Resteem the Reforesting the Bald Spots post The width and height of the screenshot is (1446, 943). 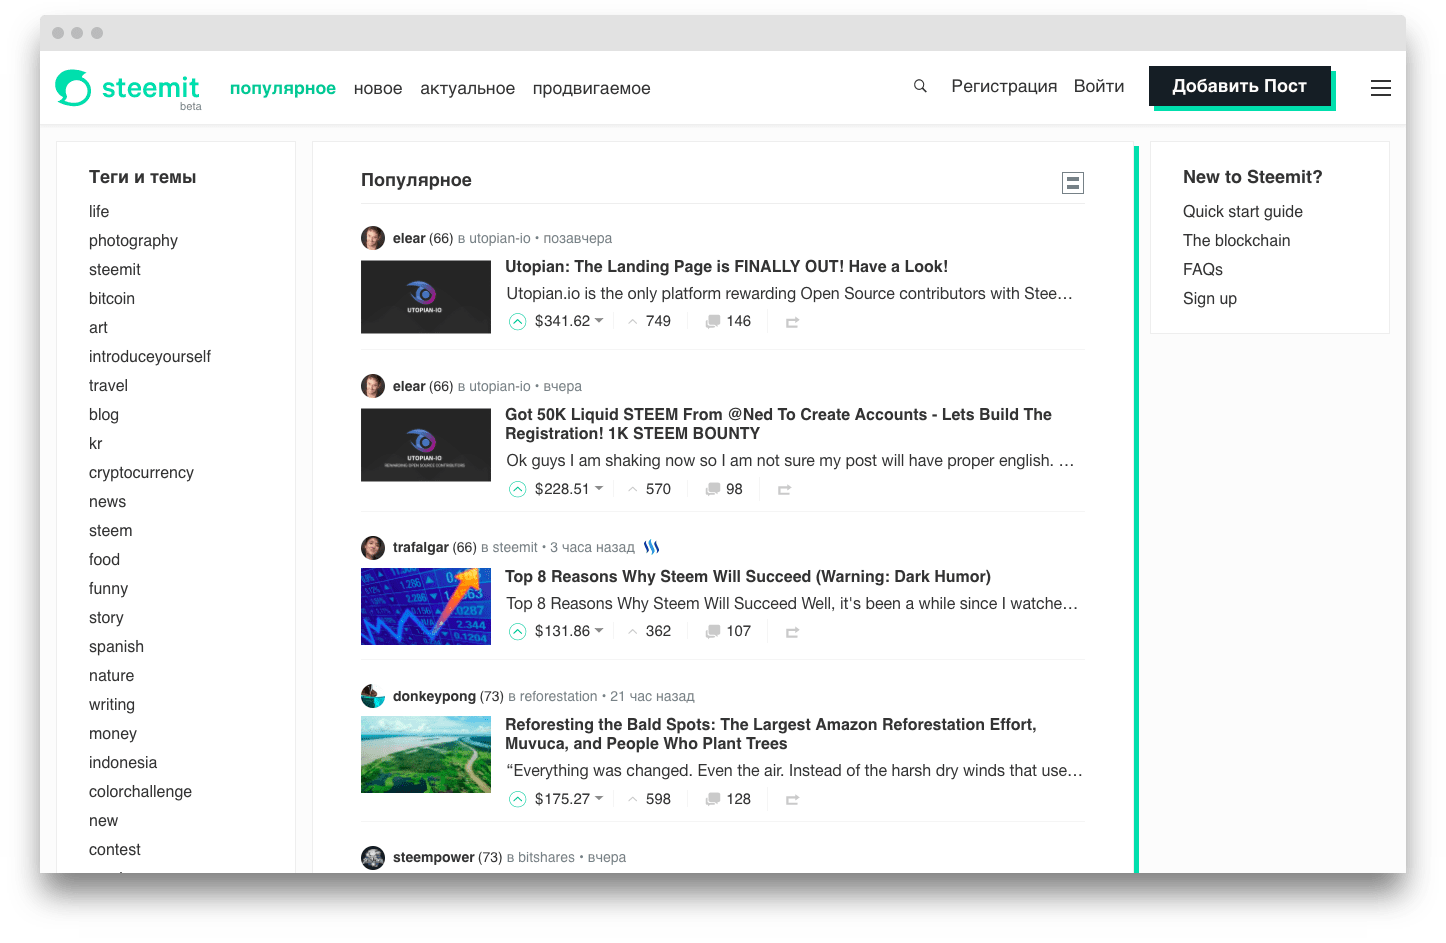click(792, 800)
